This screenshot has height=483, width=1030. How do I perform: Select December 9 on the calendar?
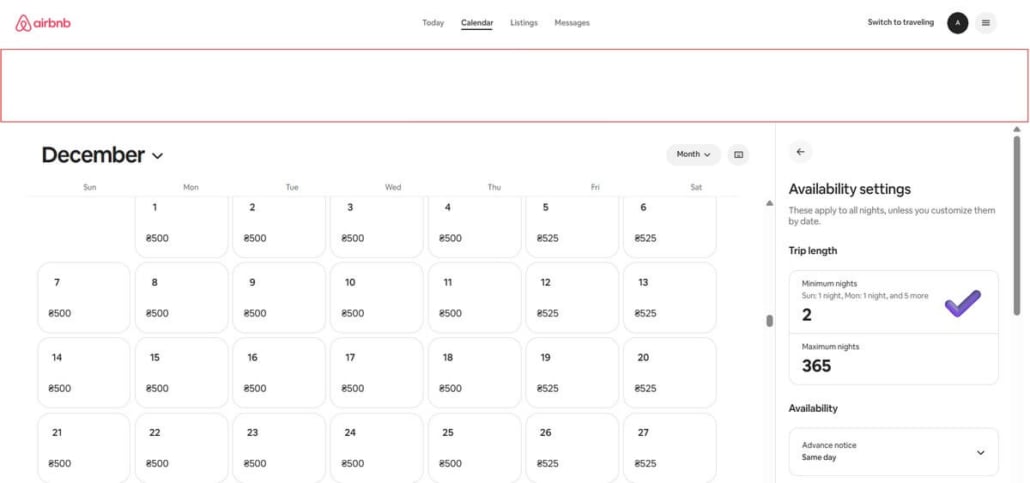pyautogui.click(x=279, y=298)
